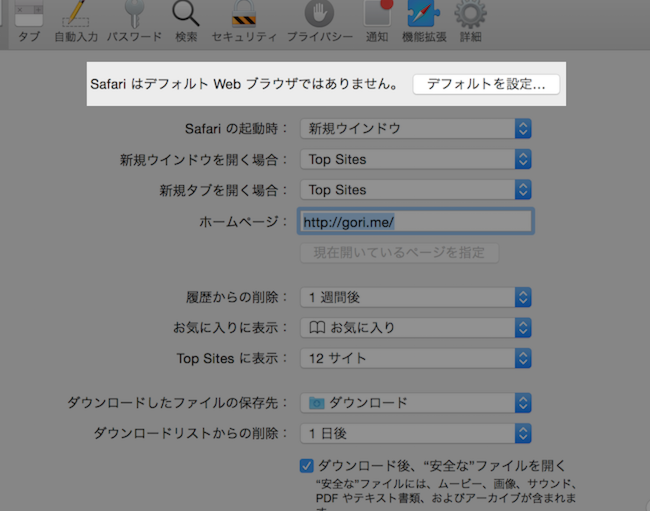650x511 pixels.
Task: Open the 機能拡張 (Extensions) preferences pane
Action: (x=424, y=22)
